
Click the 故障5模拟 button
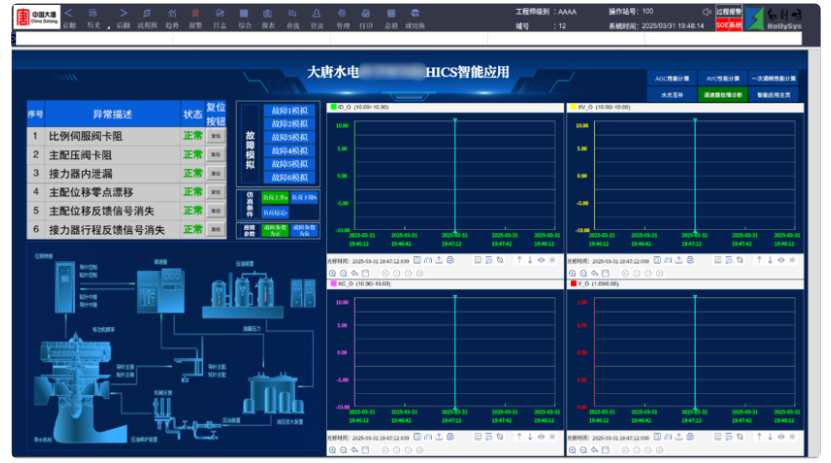pos(289,164)
